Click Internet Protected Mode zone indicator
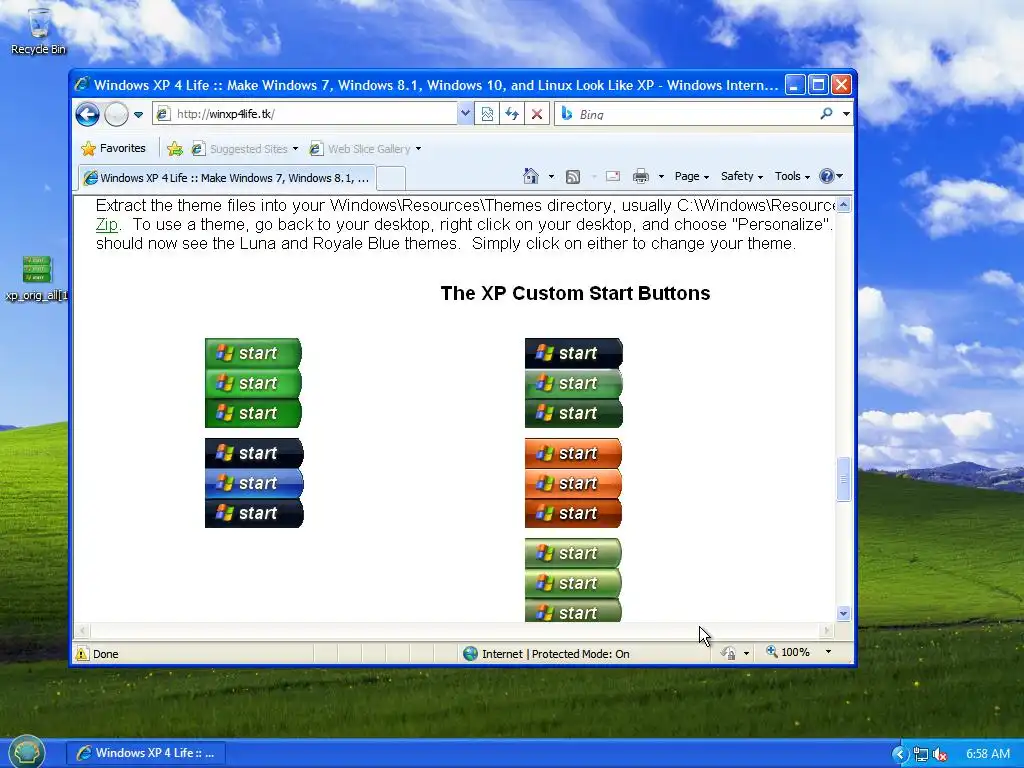Image resolution: width=1024 pixels, height=768 pixels. (x=546, y=654)
